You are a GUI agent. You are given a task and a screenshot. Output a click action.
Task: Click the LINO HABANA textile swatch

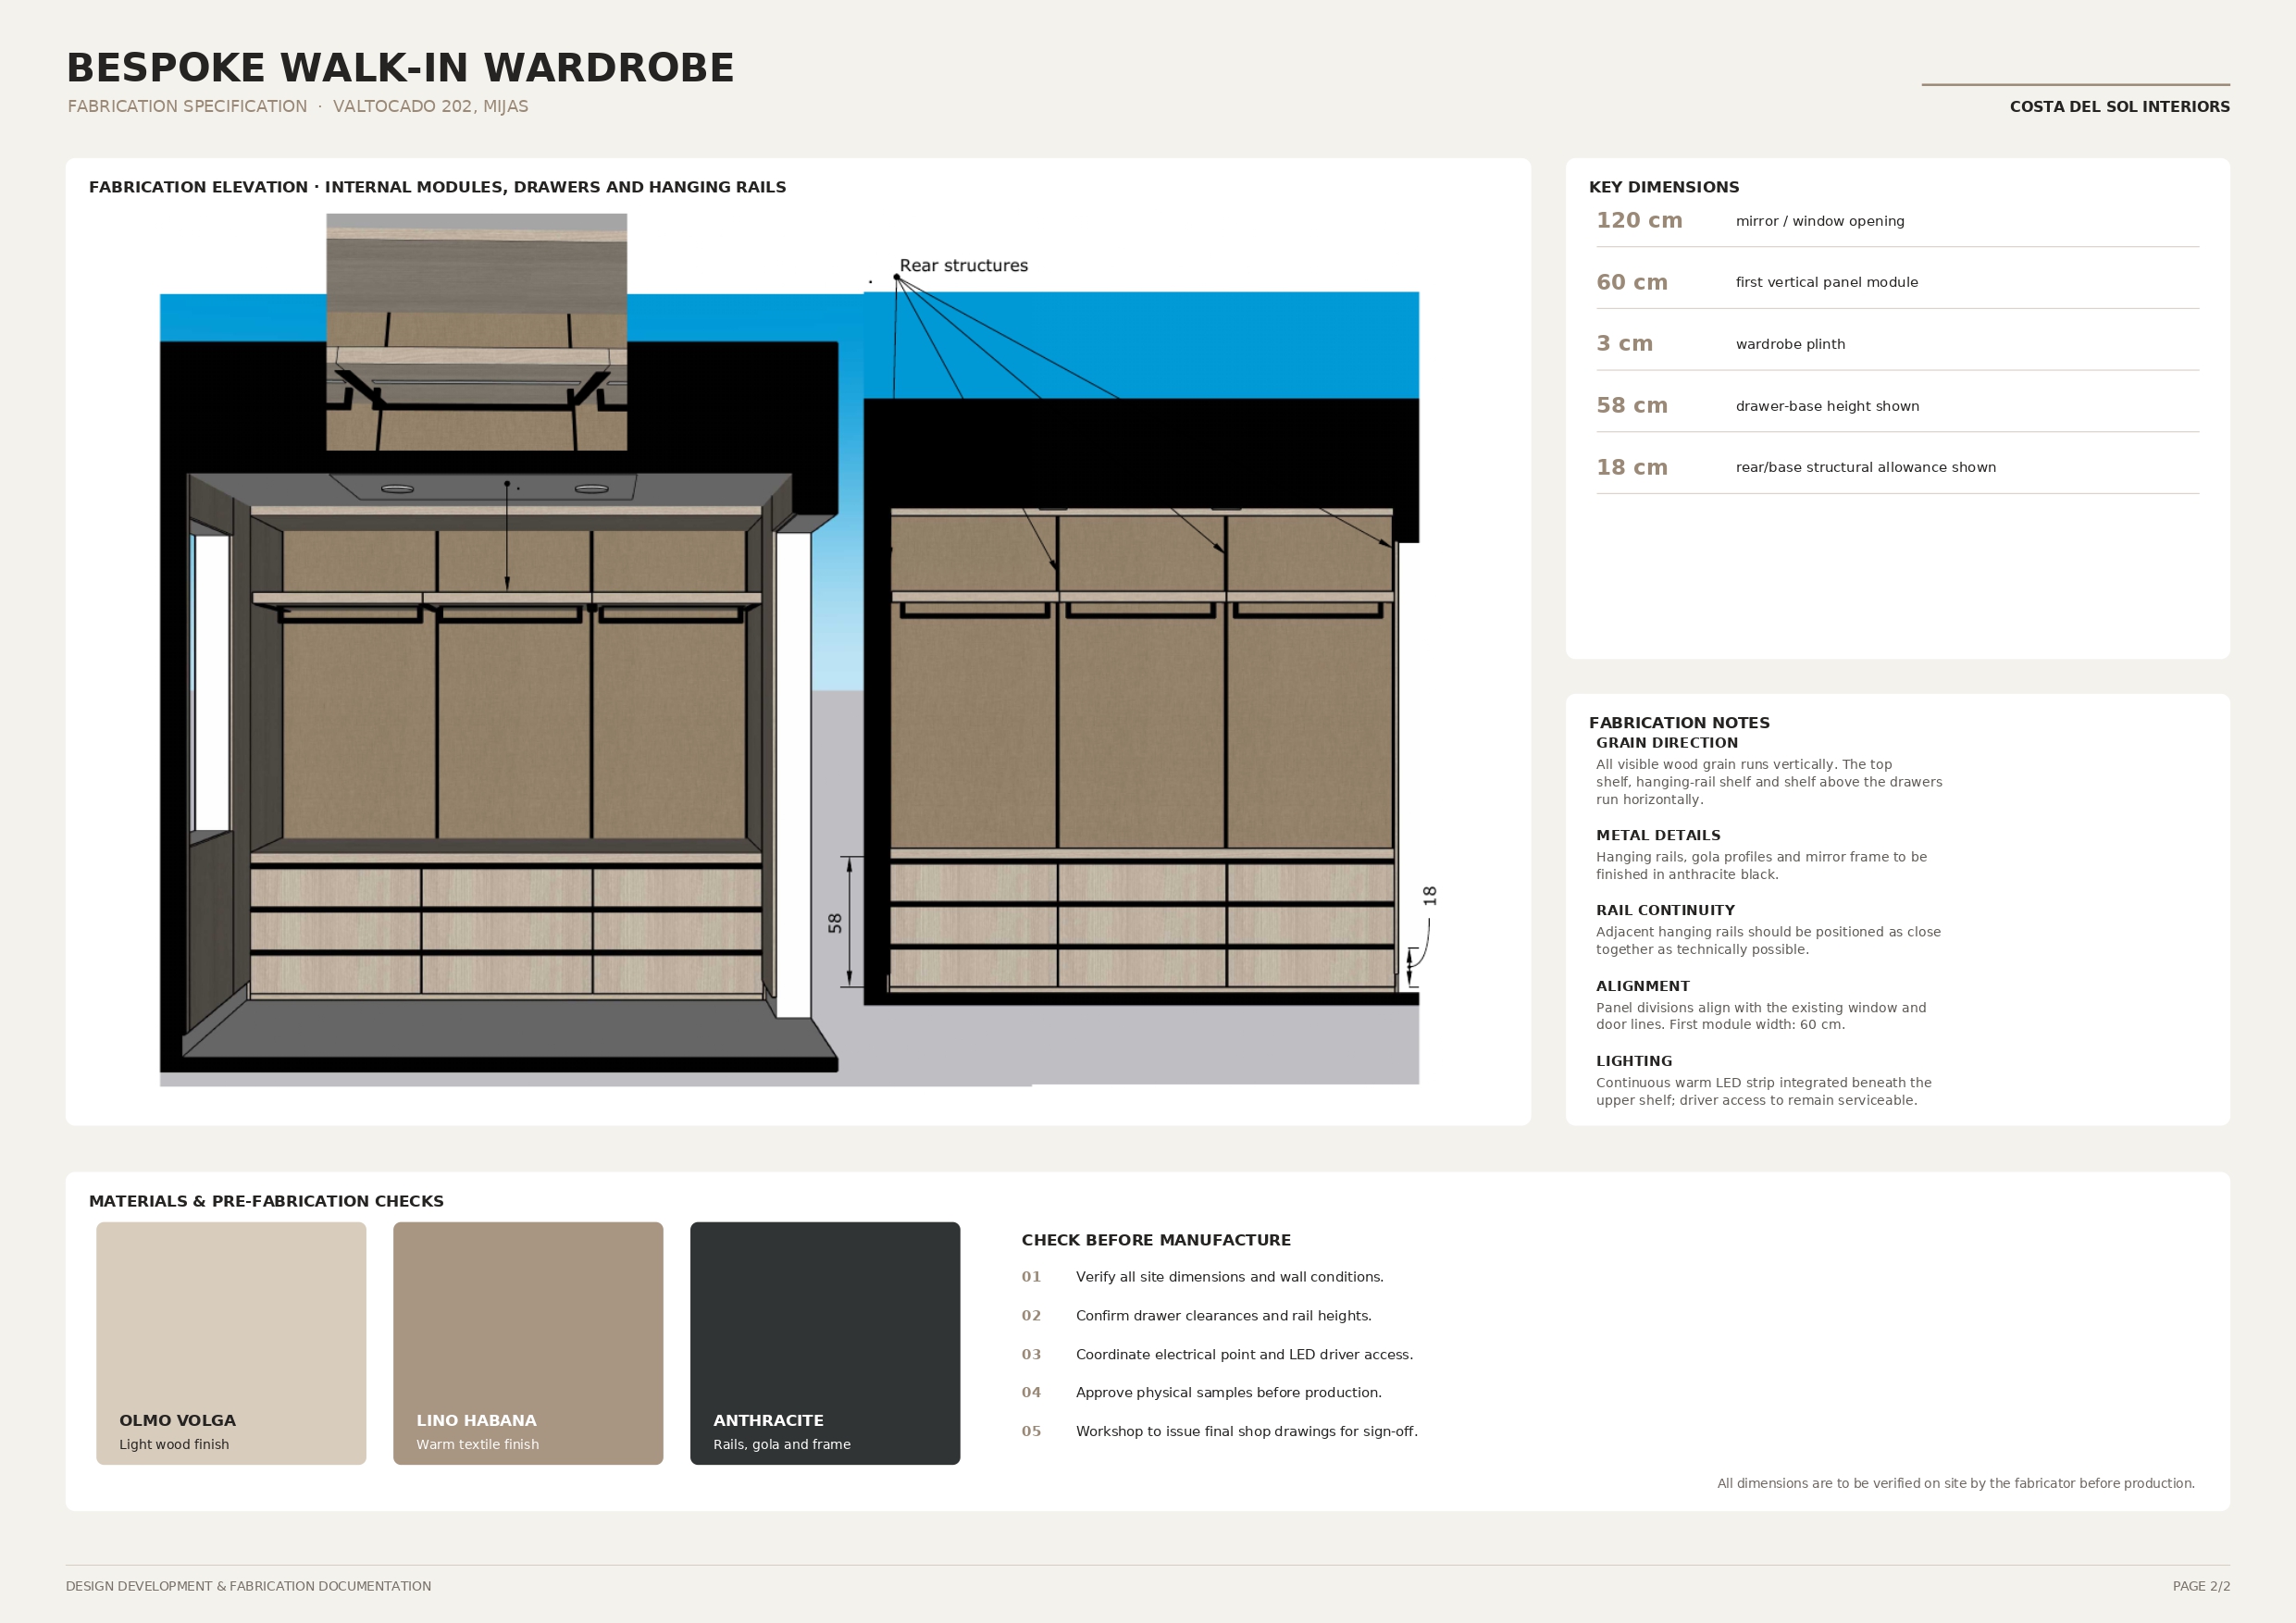point(528,1343)
